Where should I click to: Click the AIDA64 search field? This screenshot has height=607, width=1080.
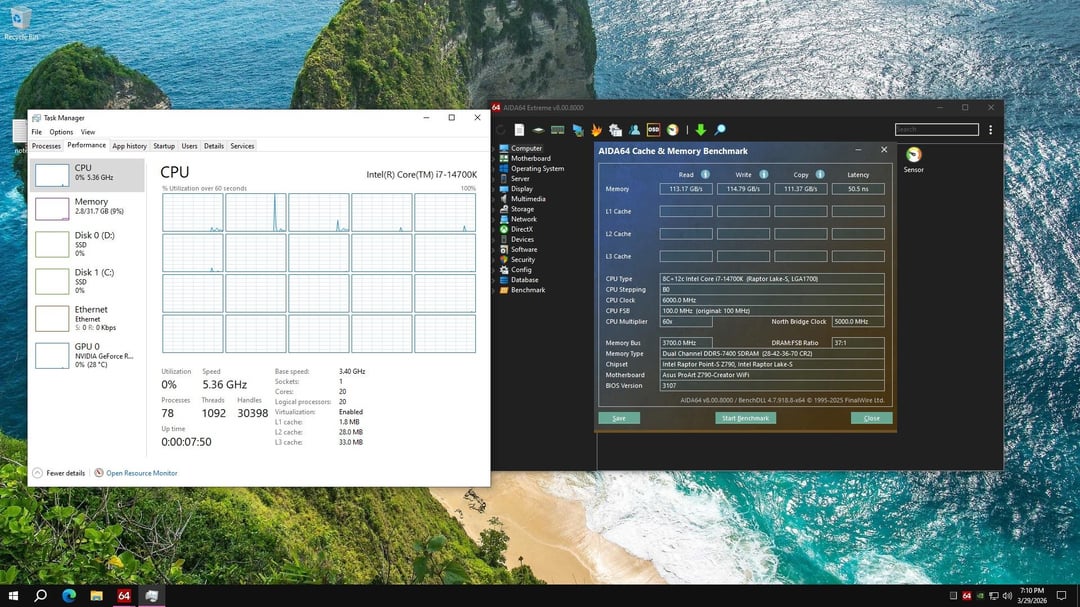click(x=936, y=130)
